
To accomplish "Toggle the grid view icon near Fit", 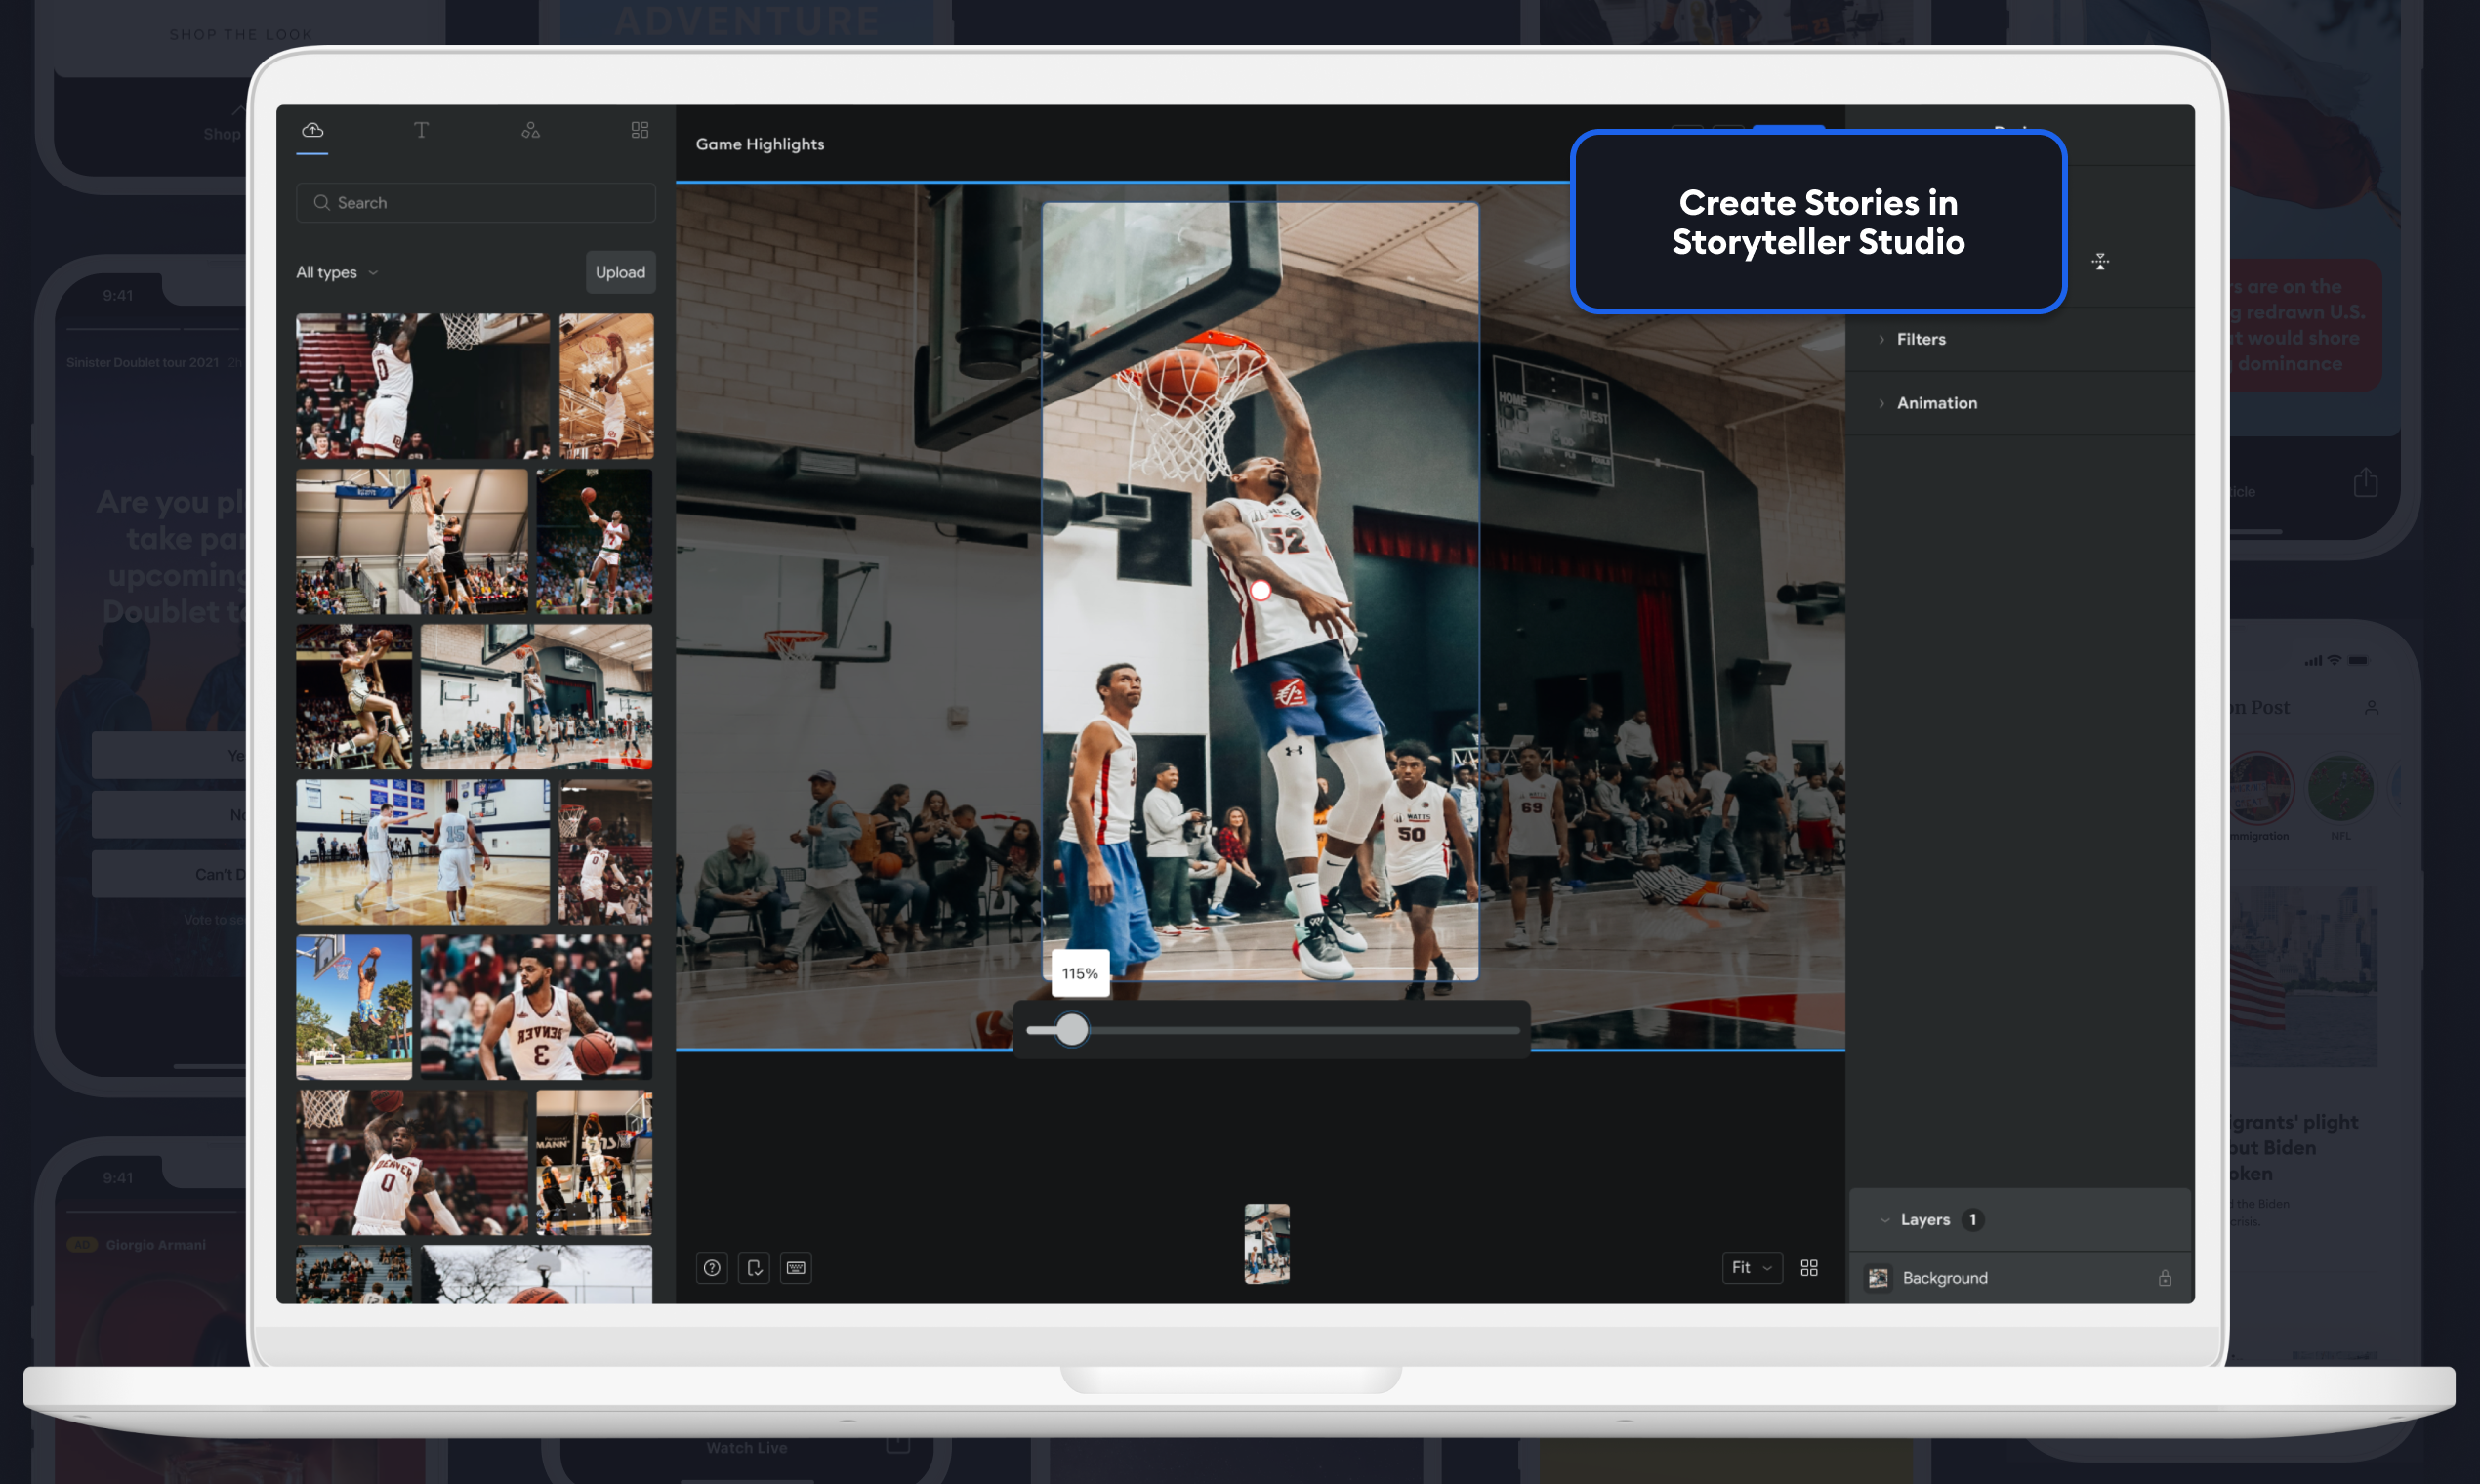I will click(1809, 1268).
